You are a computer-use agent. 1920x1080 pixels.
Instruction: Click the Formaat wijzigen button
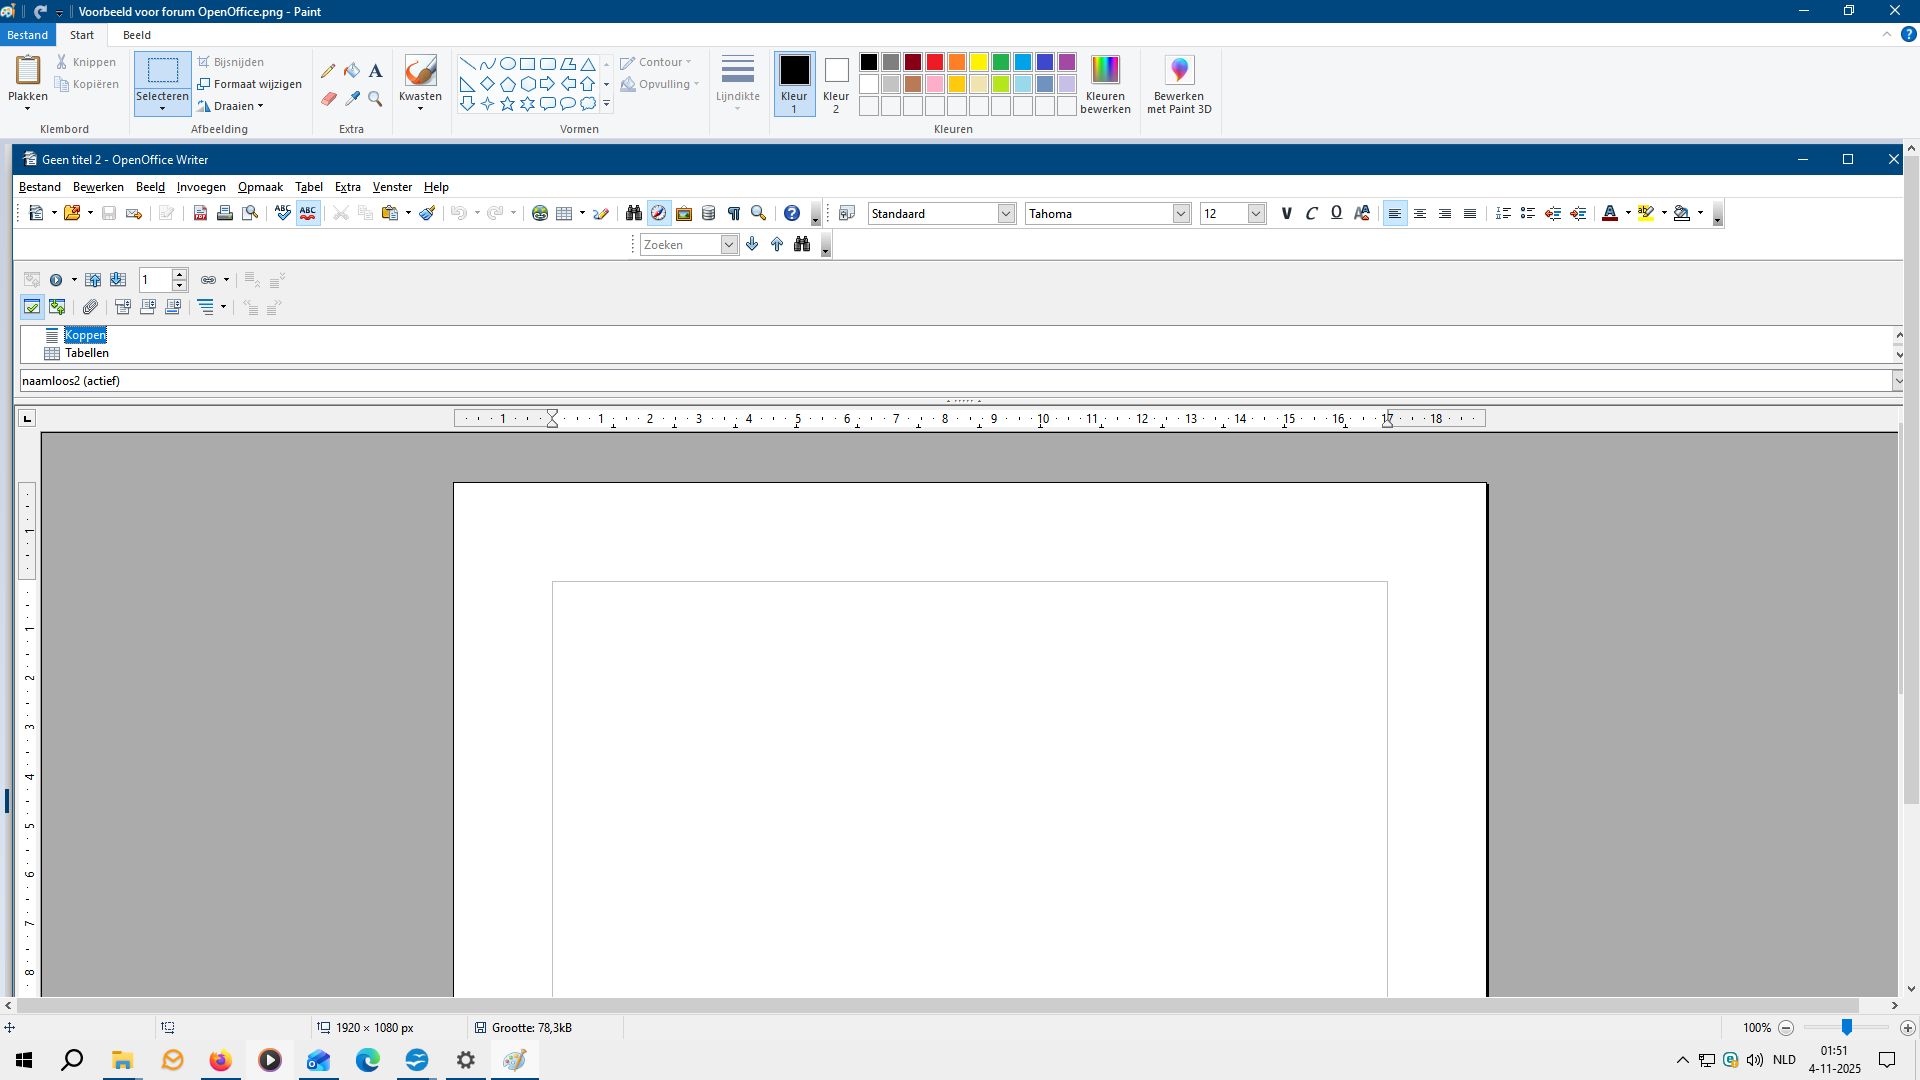[250, 84]
